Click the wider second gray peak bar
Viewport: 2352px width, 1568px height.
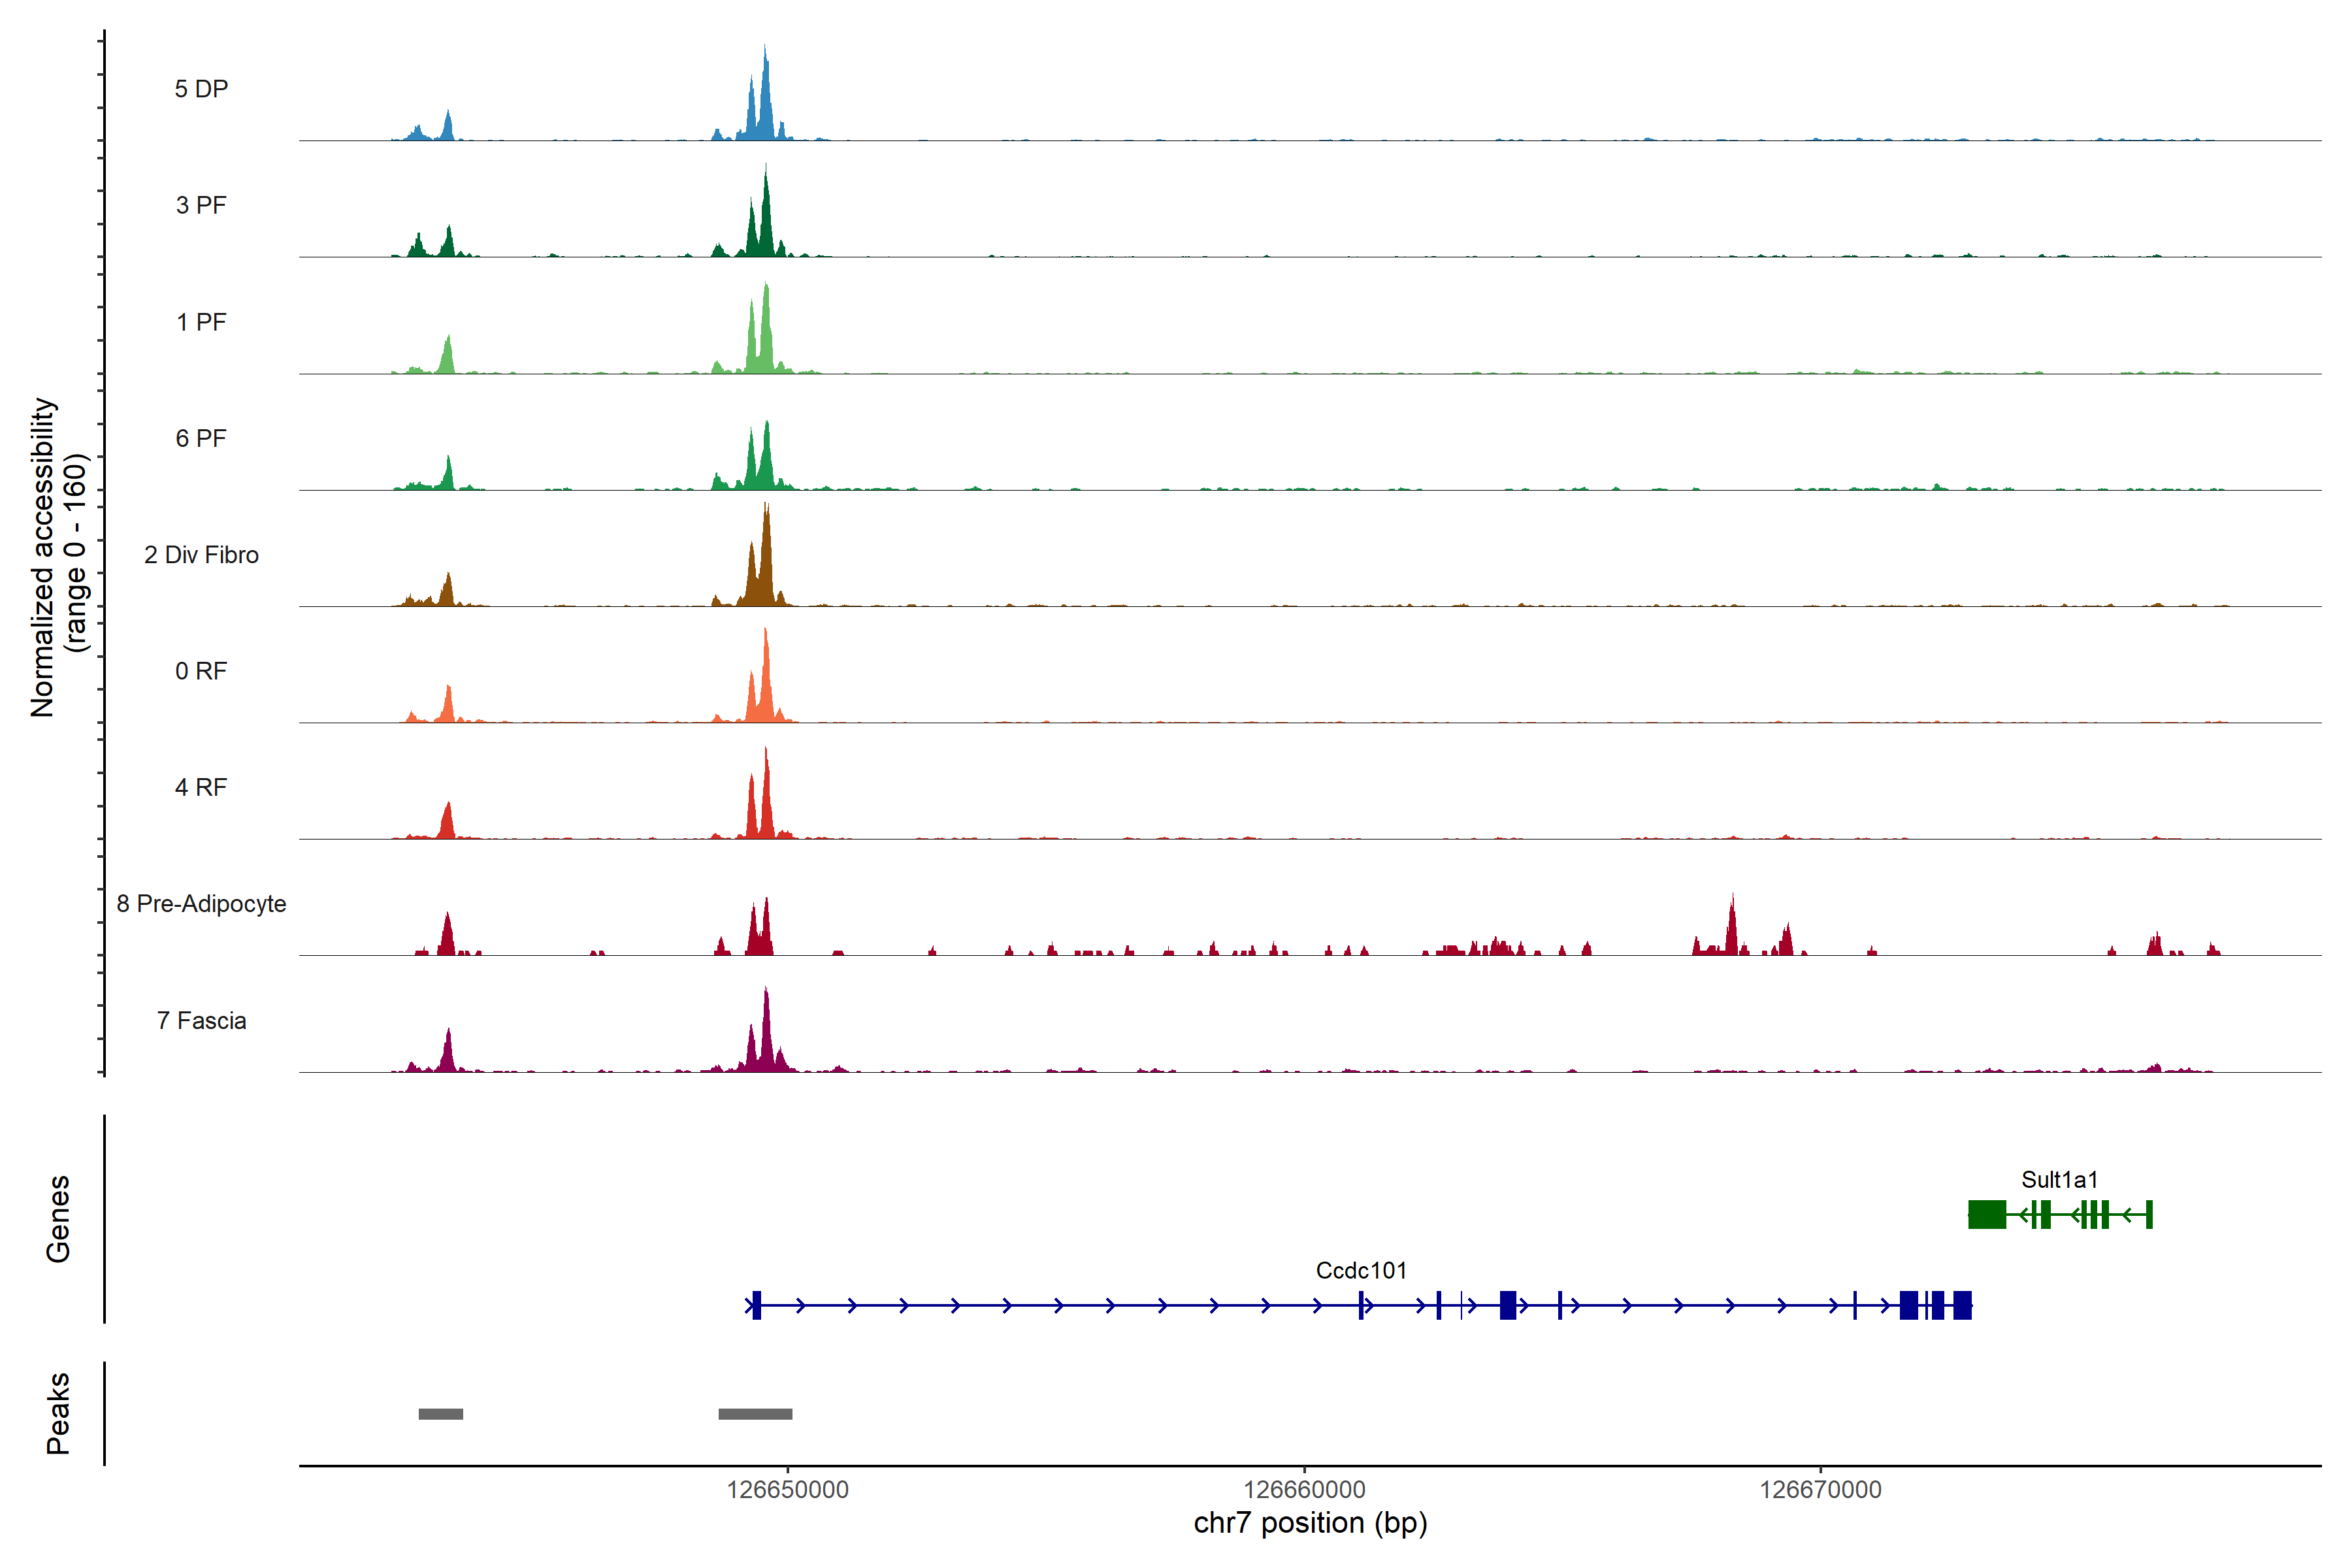755,1413
